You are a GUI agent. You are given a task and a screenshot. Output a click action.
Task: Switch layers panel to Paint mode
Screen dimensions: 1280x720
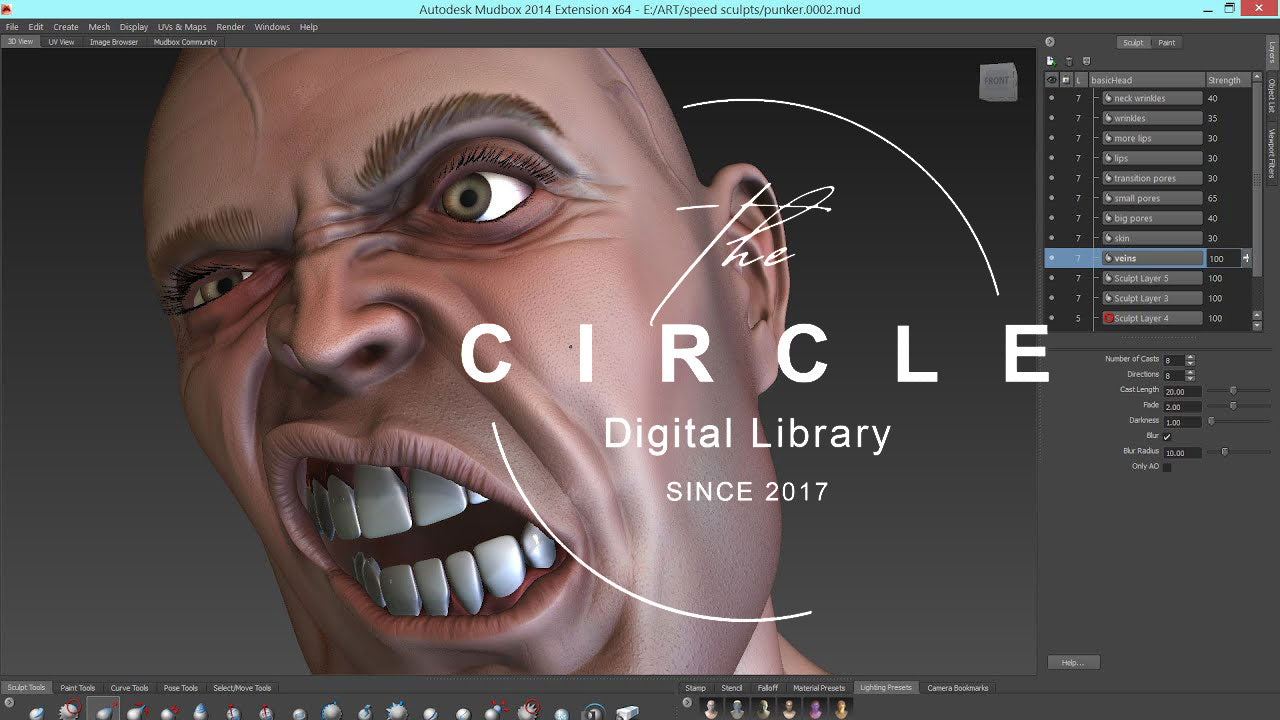1166,43
